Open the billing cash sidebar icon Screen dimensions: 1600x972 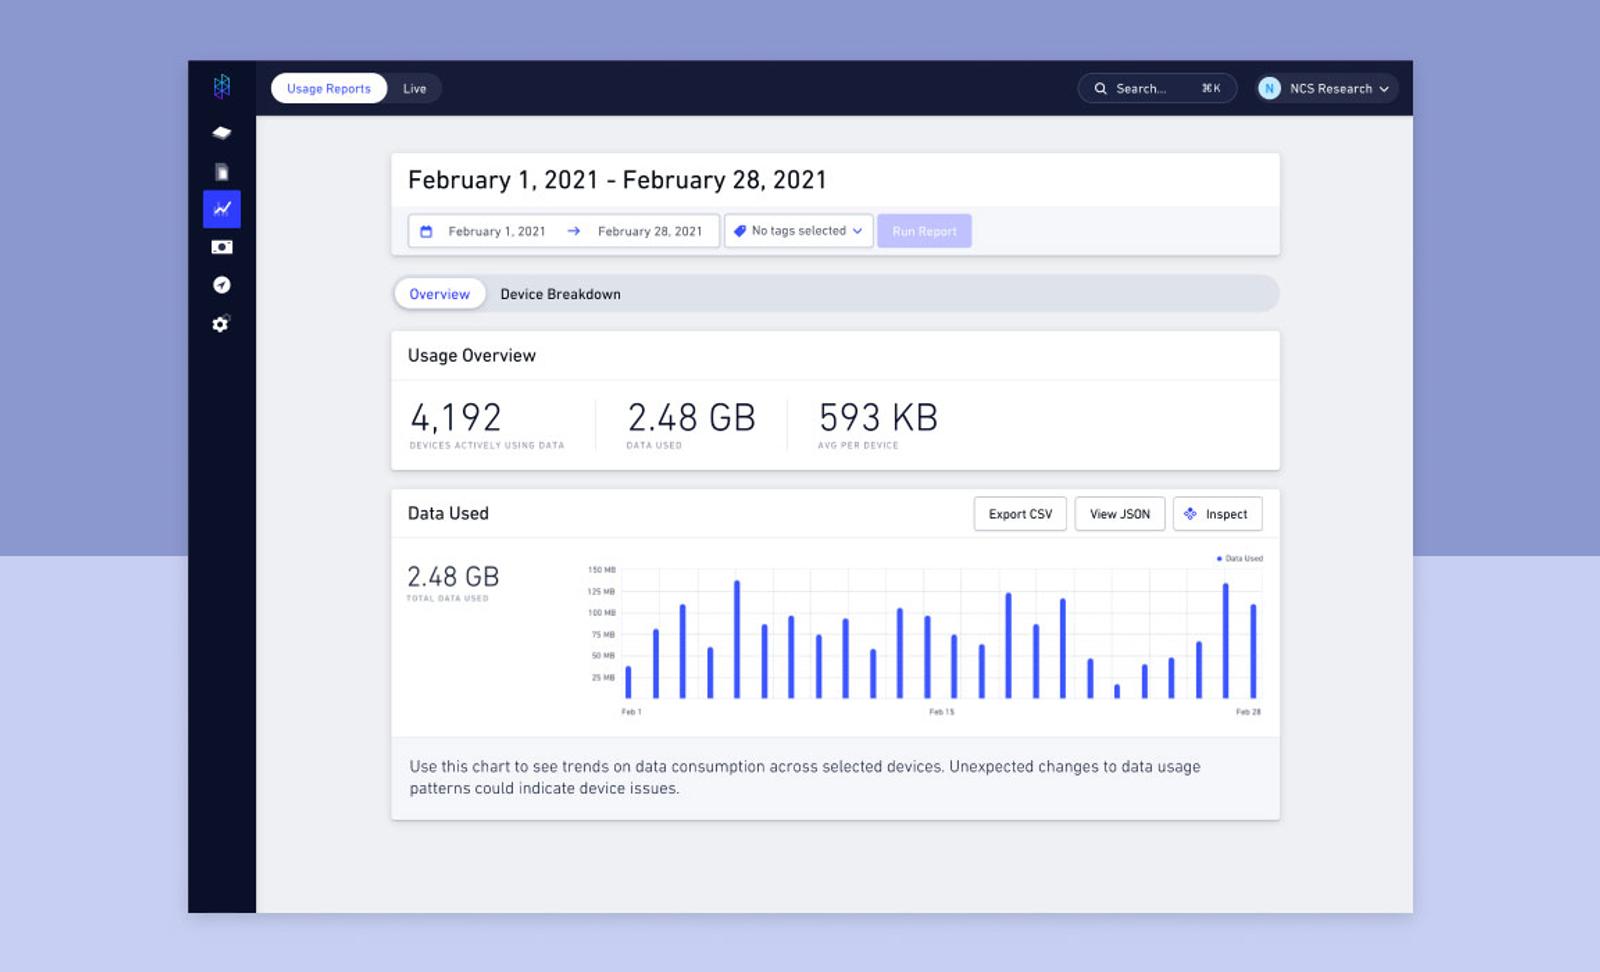pos(222,247)
